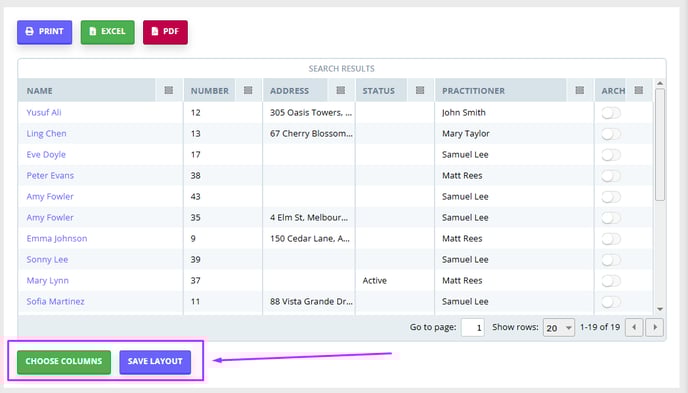688x393 pixels.
Task: Sort by the NAME column header
Action: pos(39,91)
